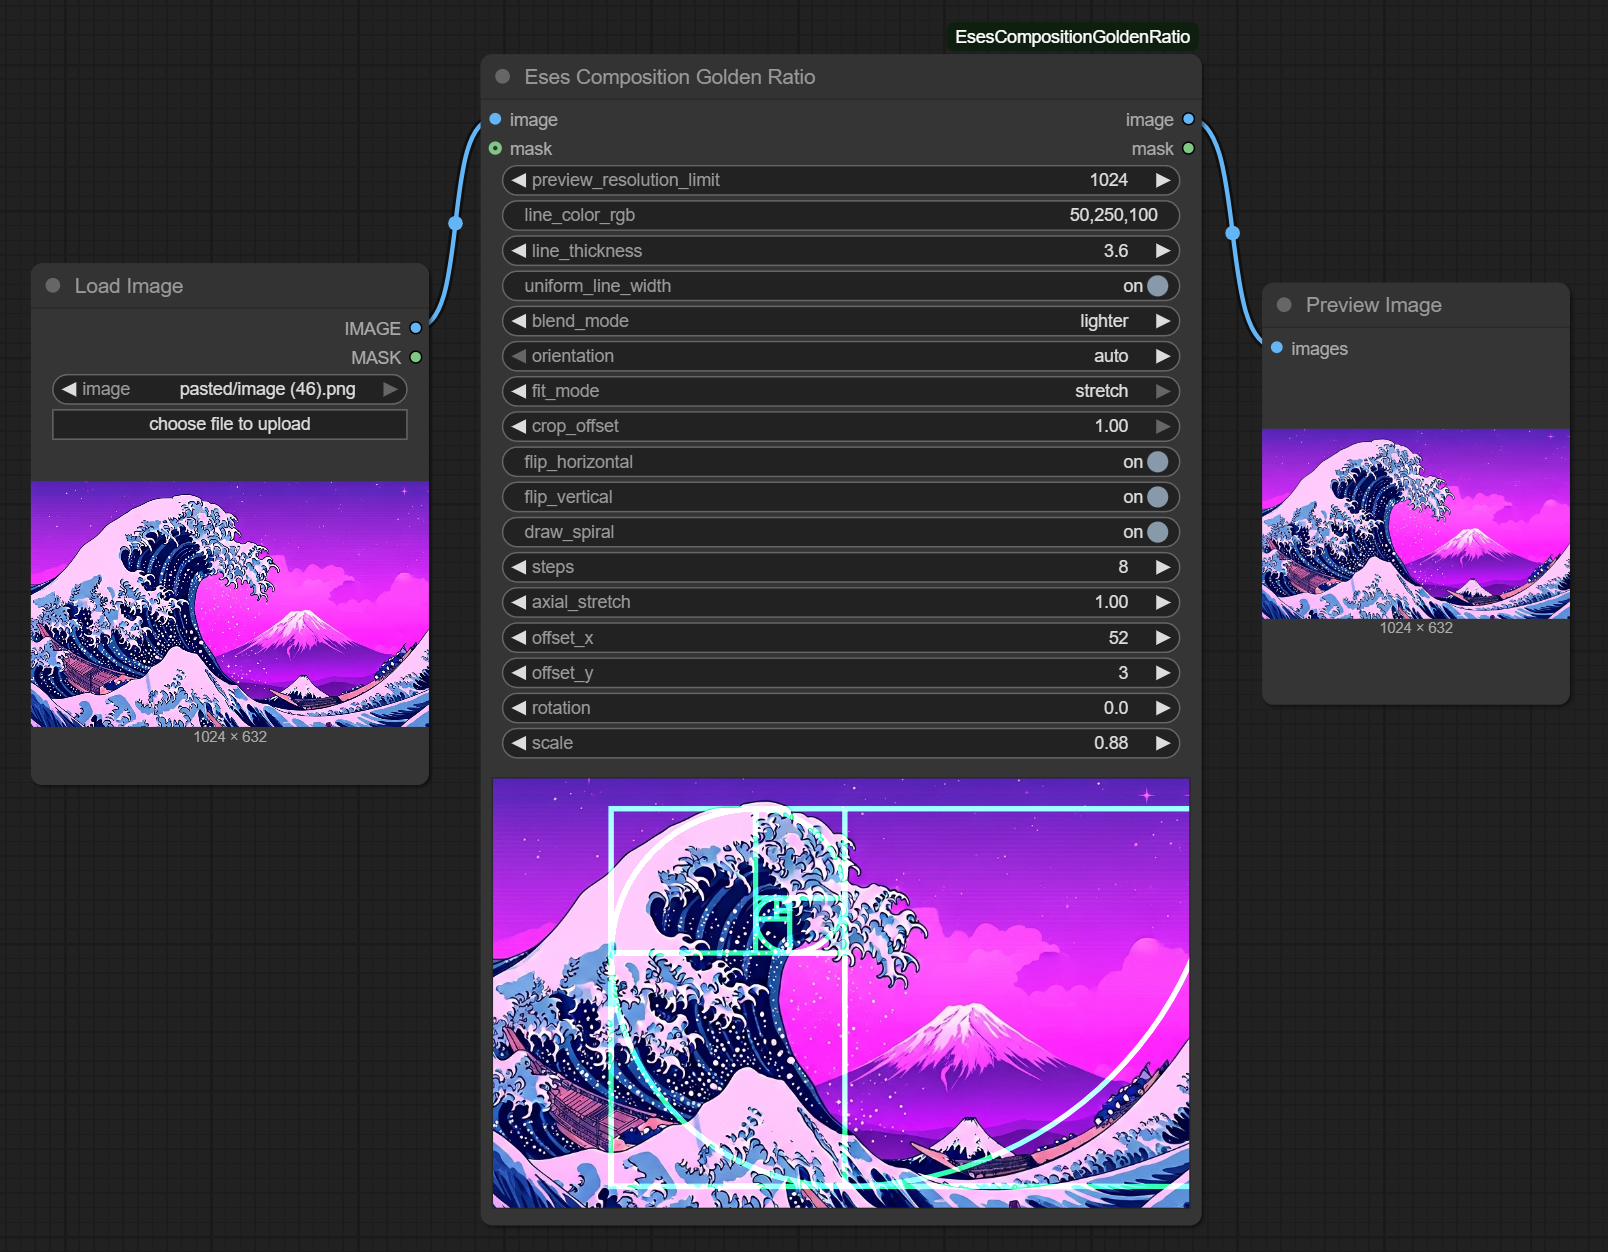Increase axial_stretch with right arrow
This screenshot has width=1608, height=1252.
click(1162, 602)
